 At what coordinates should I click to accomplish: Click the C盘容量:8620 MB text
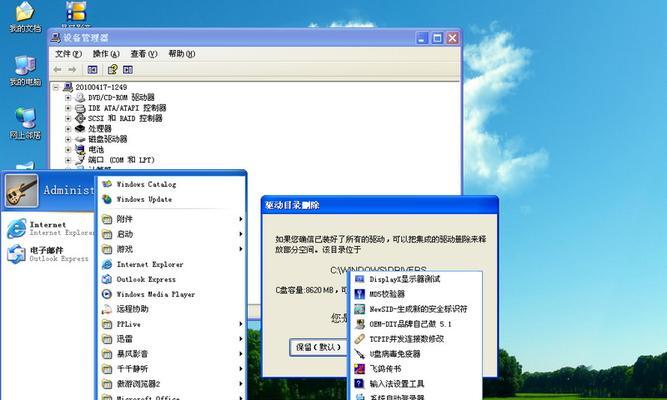point(305,290)
